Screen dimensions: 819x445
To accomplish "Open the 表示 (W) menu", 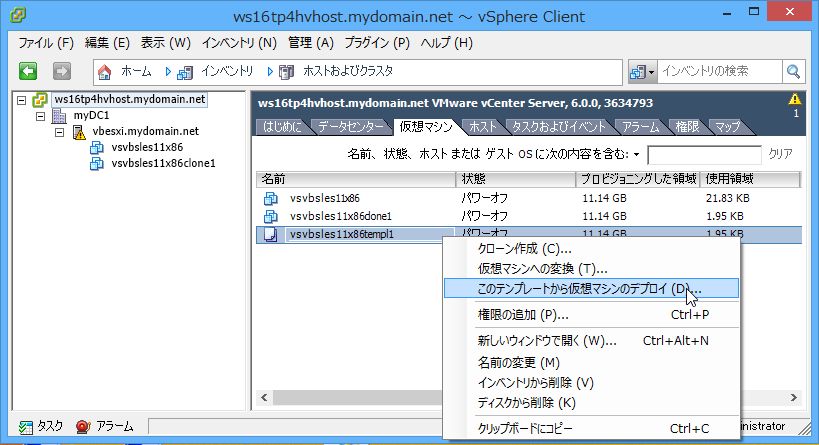I will (x=166, y=43).
